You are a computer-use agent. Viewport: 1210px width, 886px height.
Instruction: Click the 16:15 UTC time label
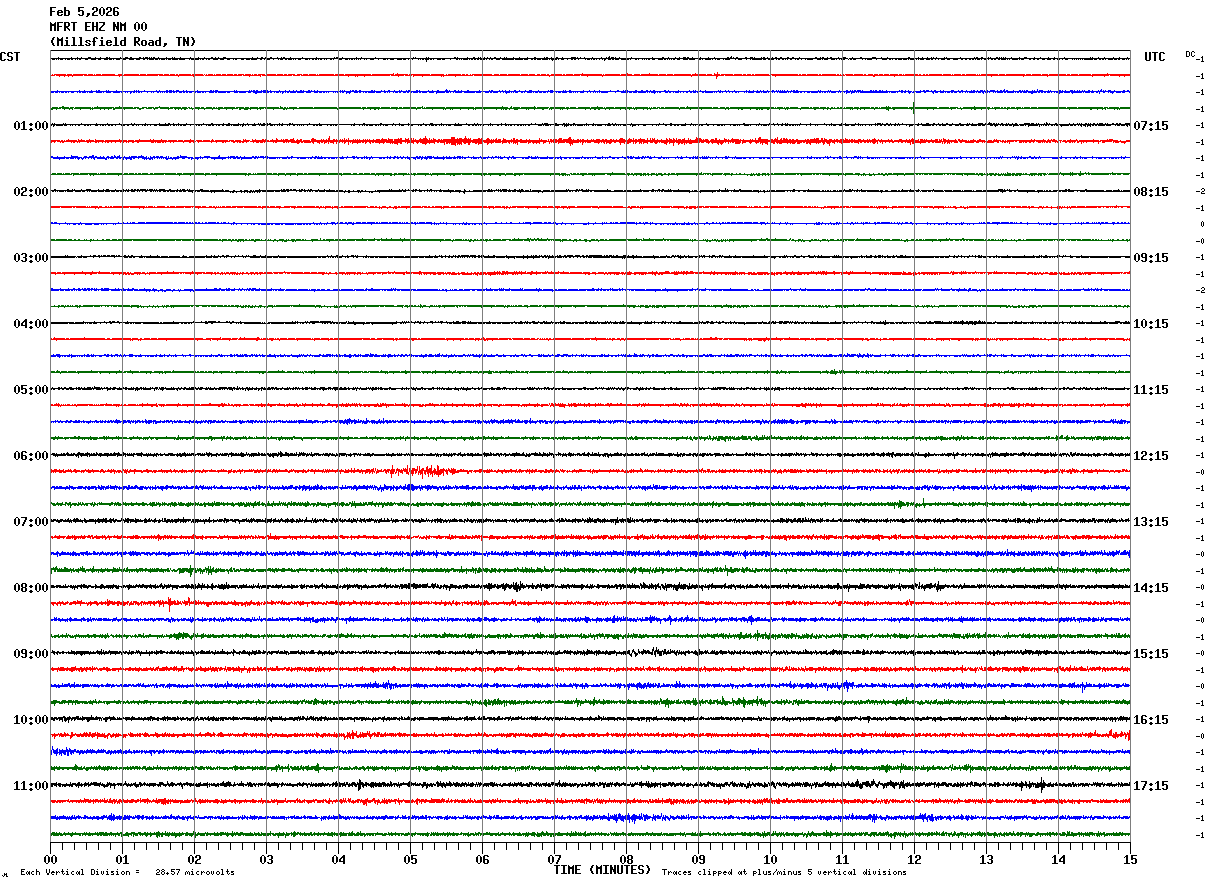click(1151, 720)
